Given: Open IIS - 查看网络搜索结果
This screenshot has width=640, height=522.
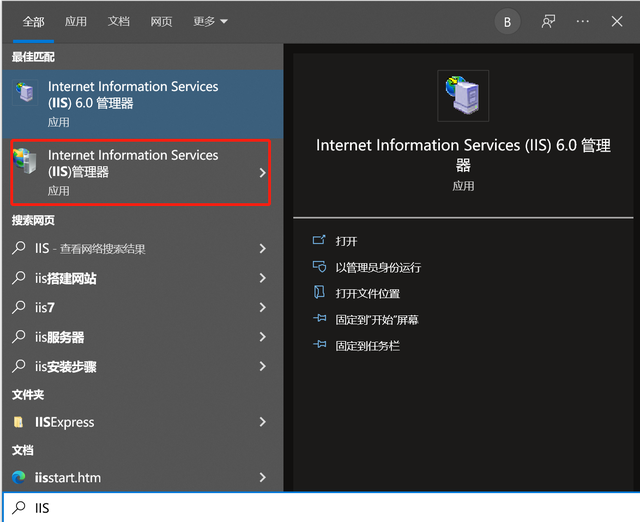Looking at the screenshot, I should click(x=142, y=248).
